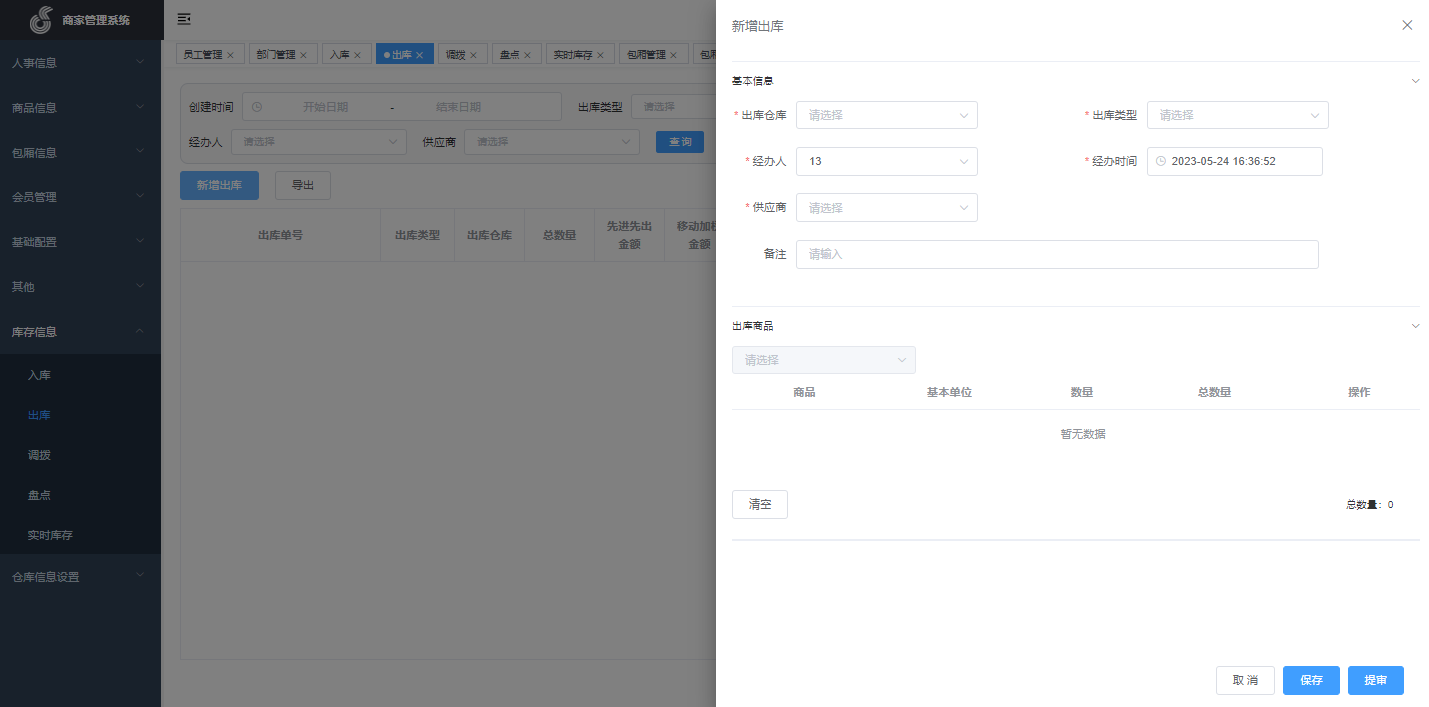Close the 出库 tab with its x
The image size is (1429, 707).
pos(420,55)
